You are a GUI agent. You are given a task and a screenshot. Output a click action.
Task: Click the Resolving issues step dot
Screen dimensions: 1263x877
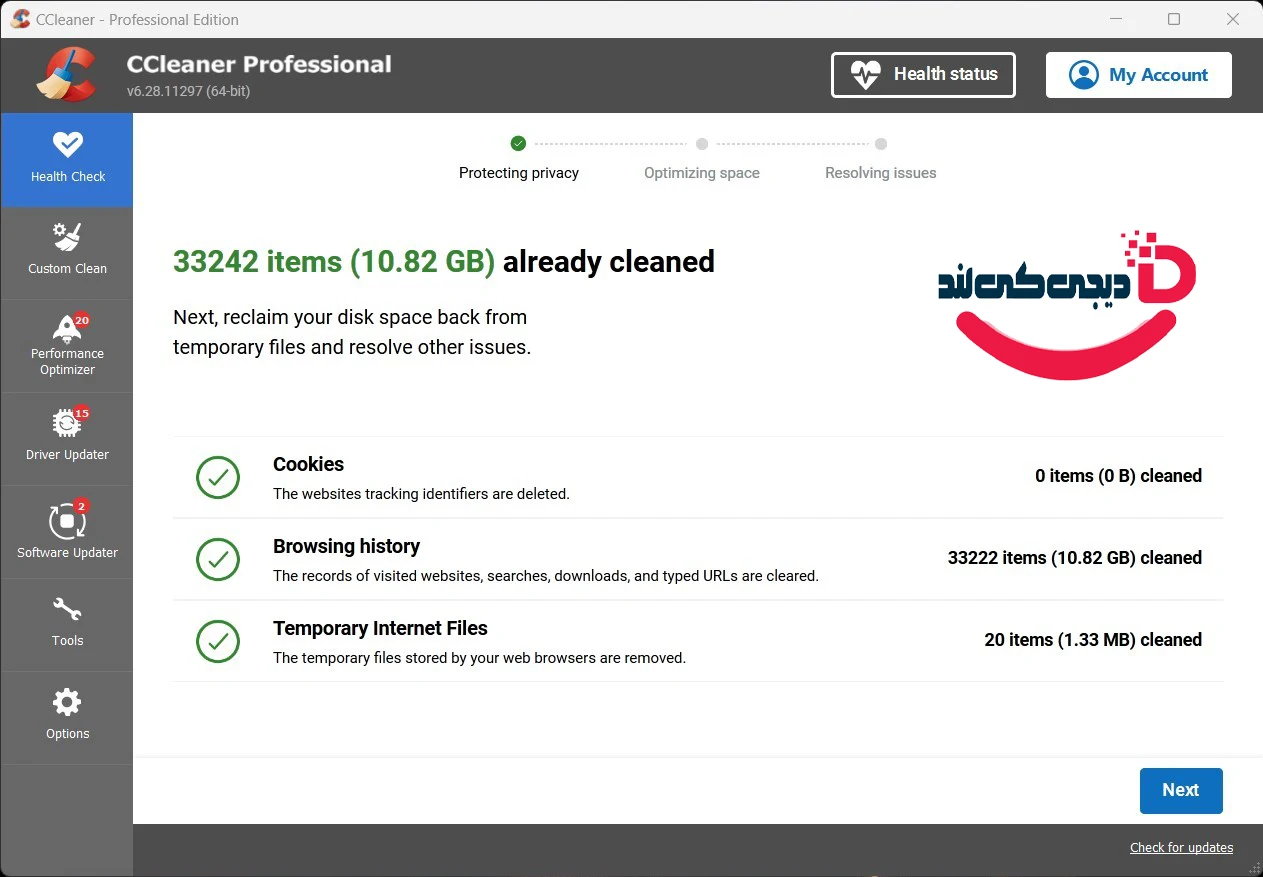pos(881,144)
